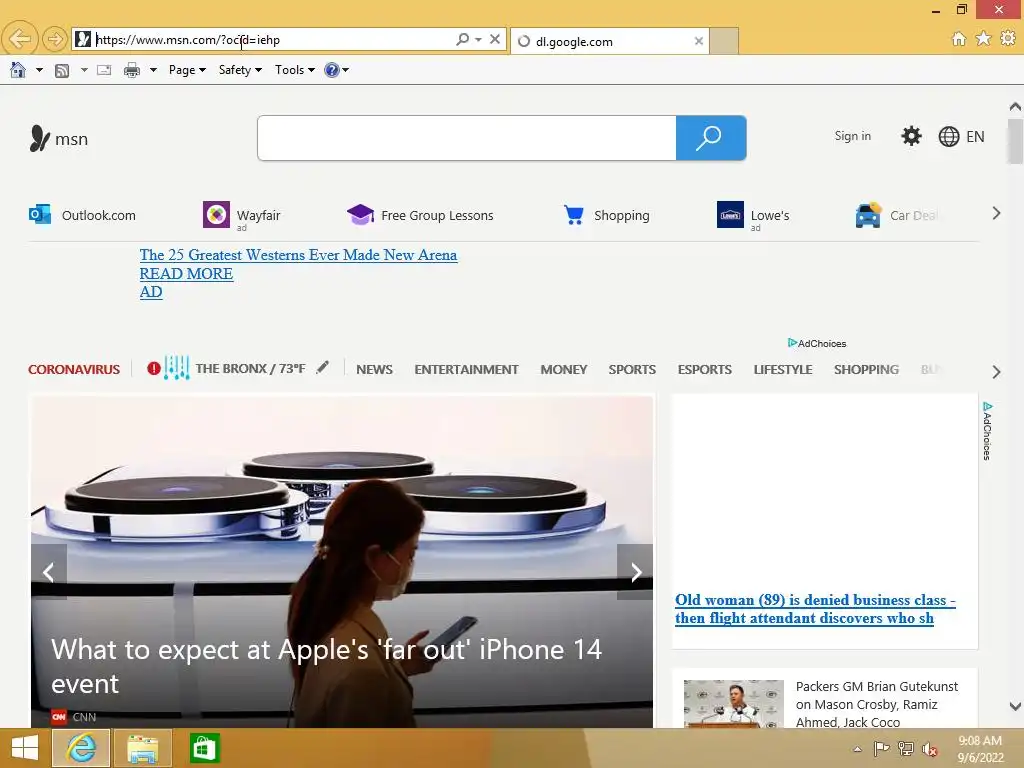Open CORONAVIRUS category

click(74, 370)
